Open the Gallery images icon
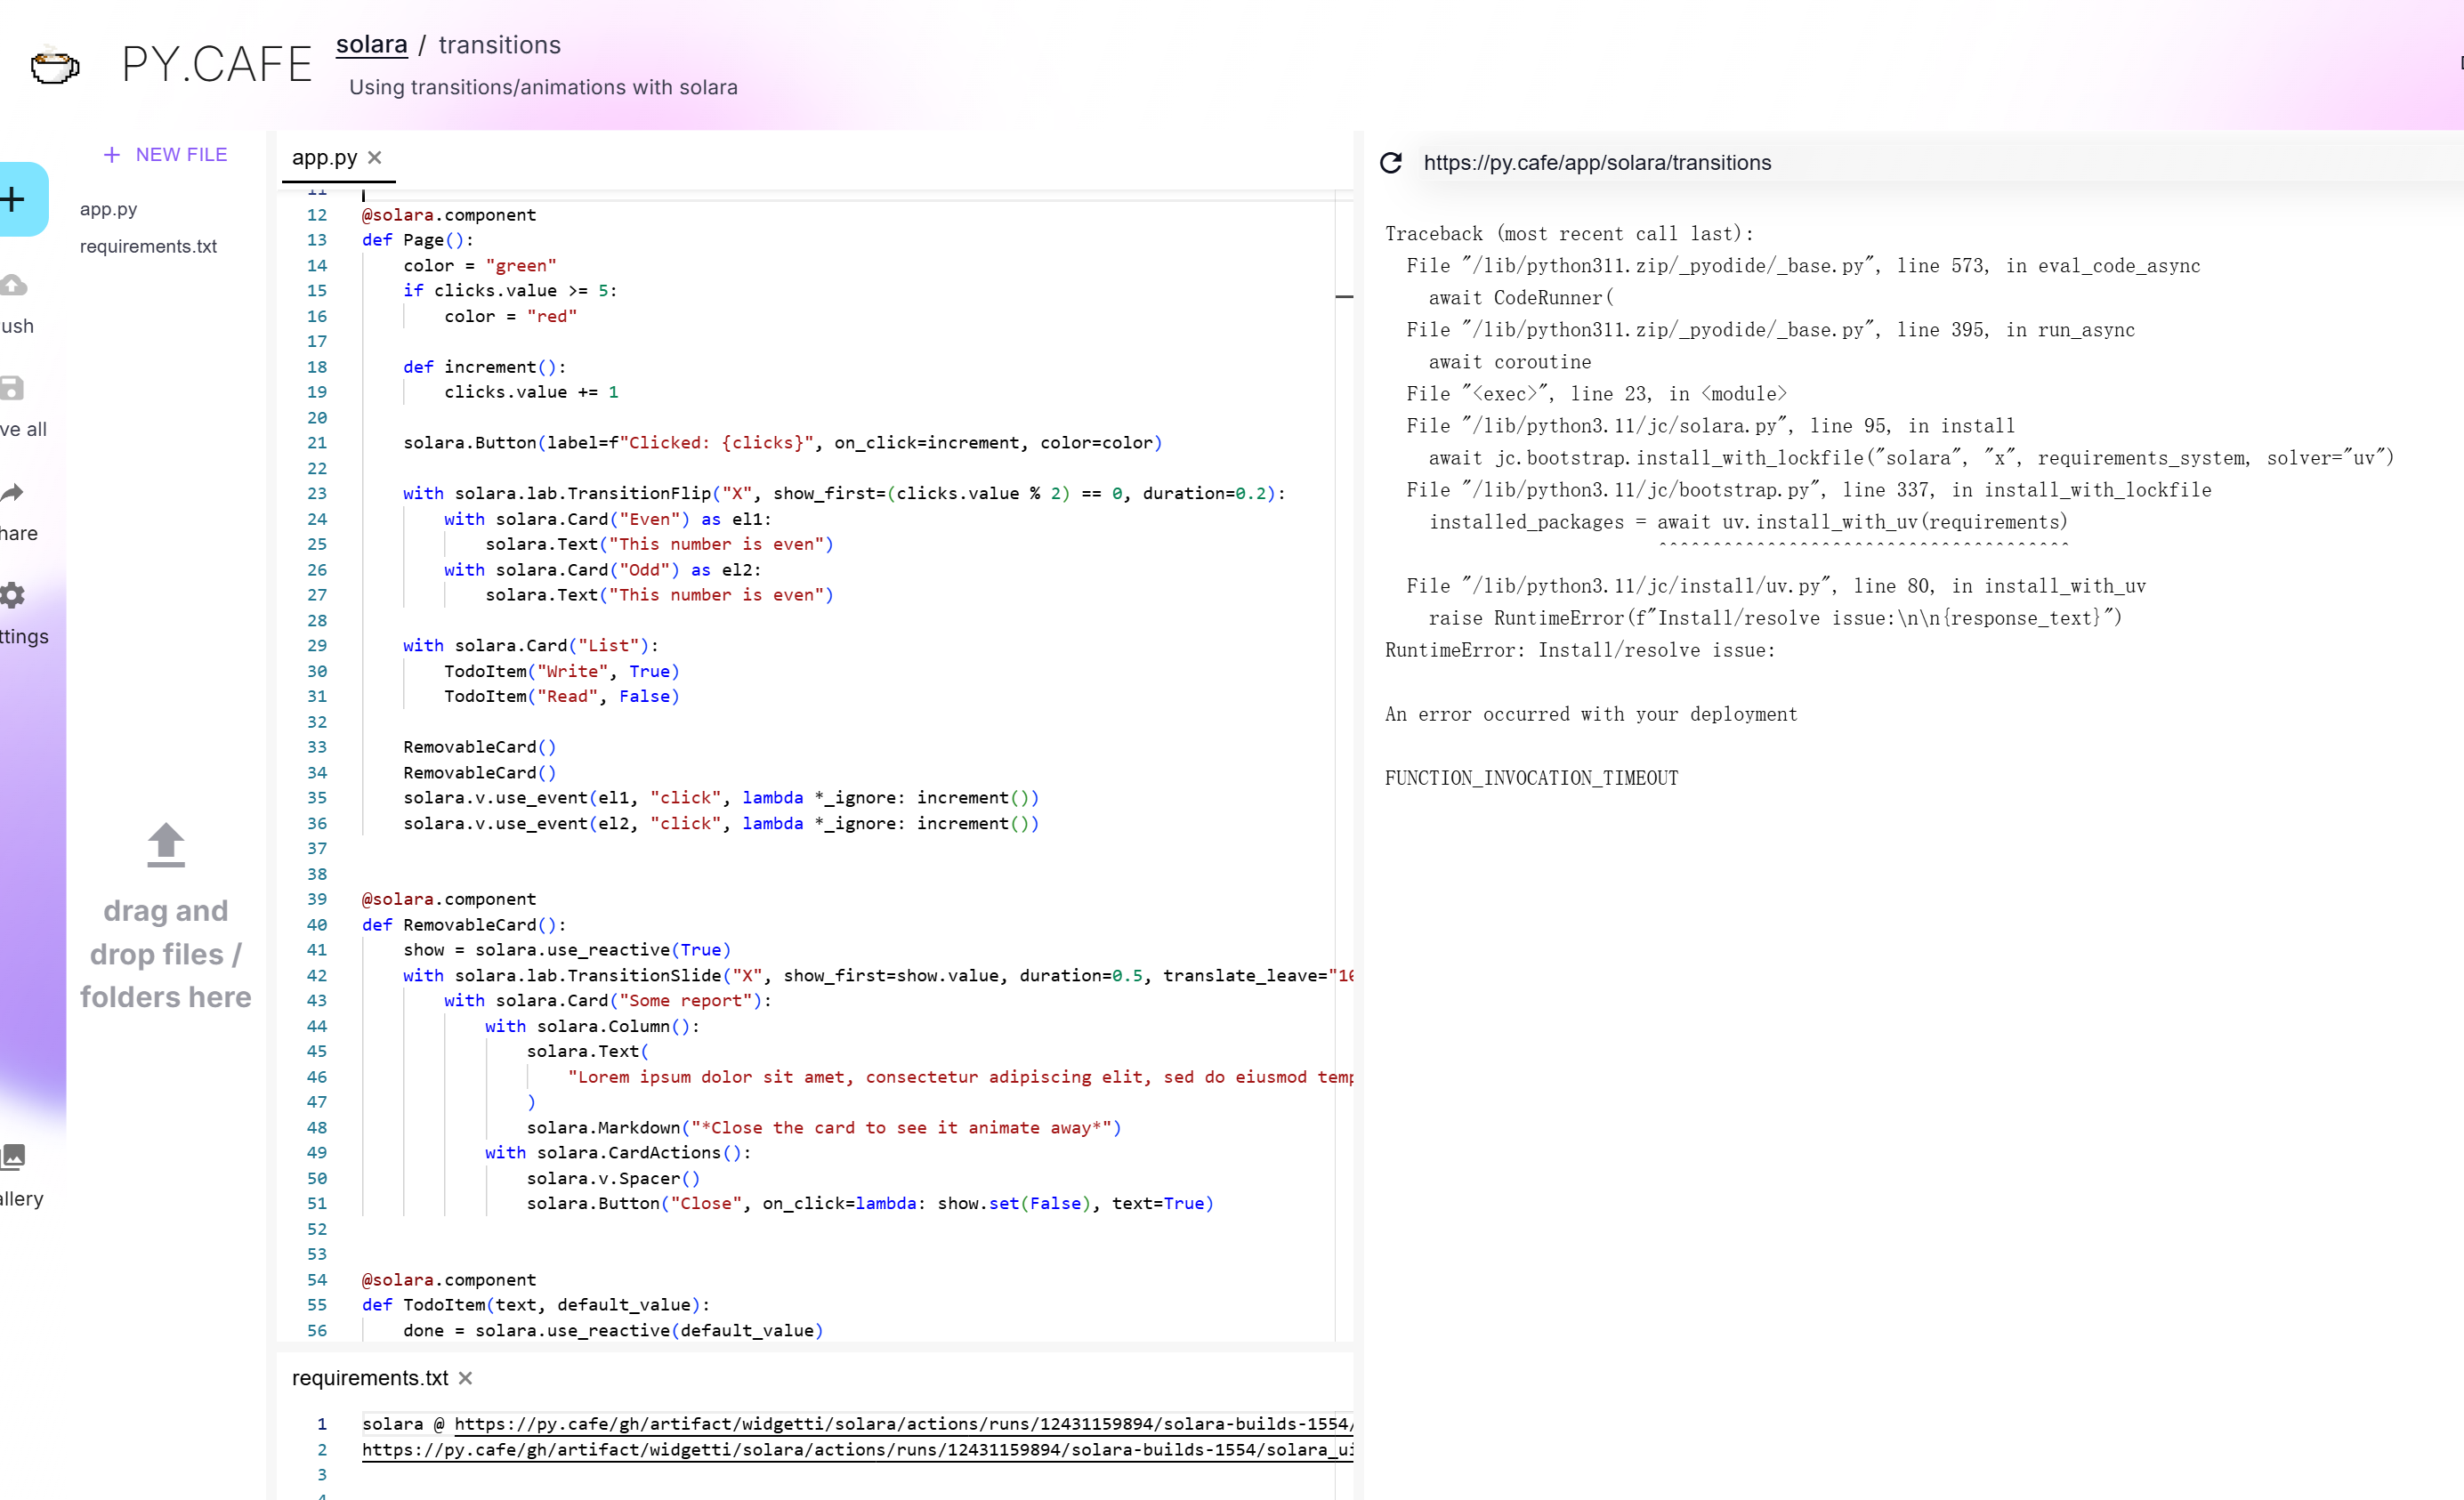 point(13,1157)
